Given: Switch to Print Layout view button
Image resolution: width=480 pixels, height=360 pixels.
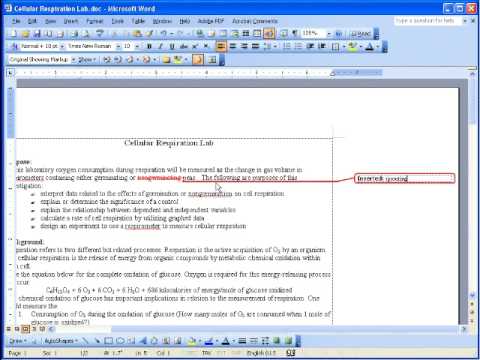Looking at the screenshot, I should 25,329.
